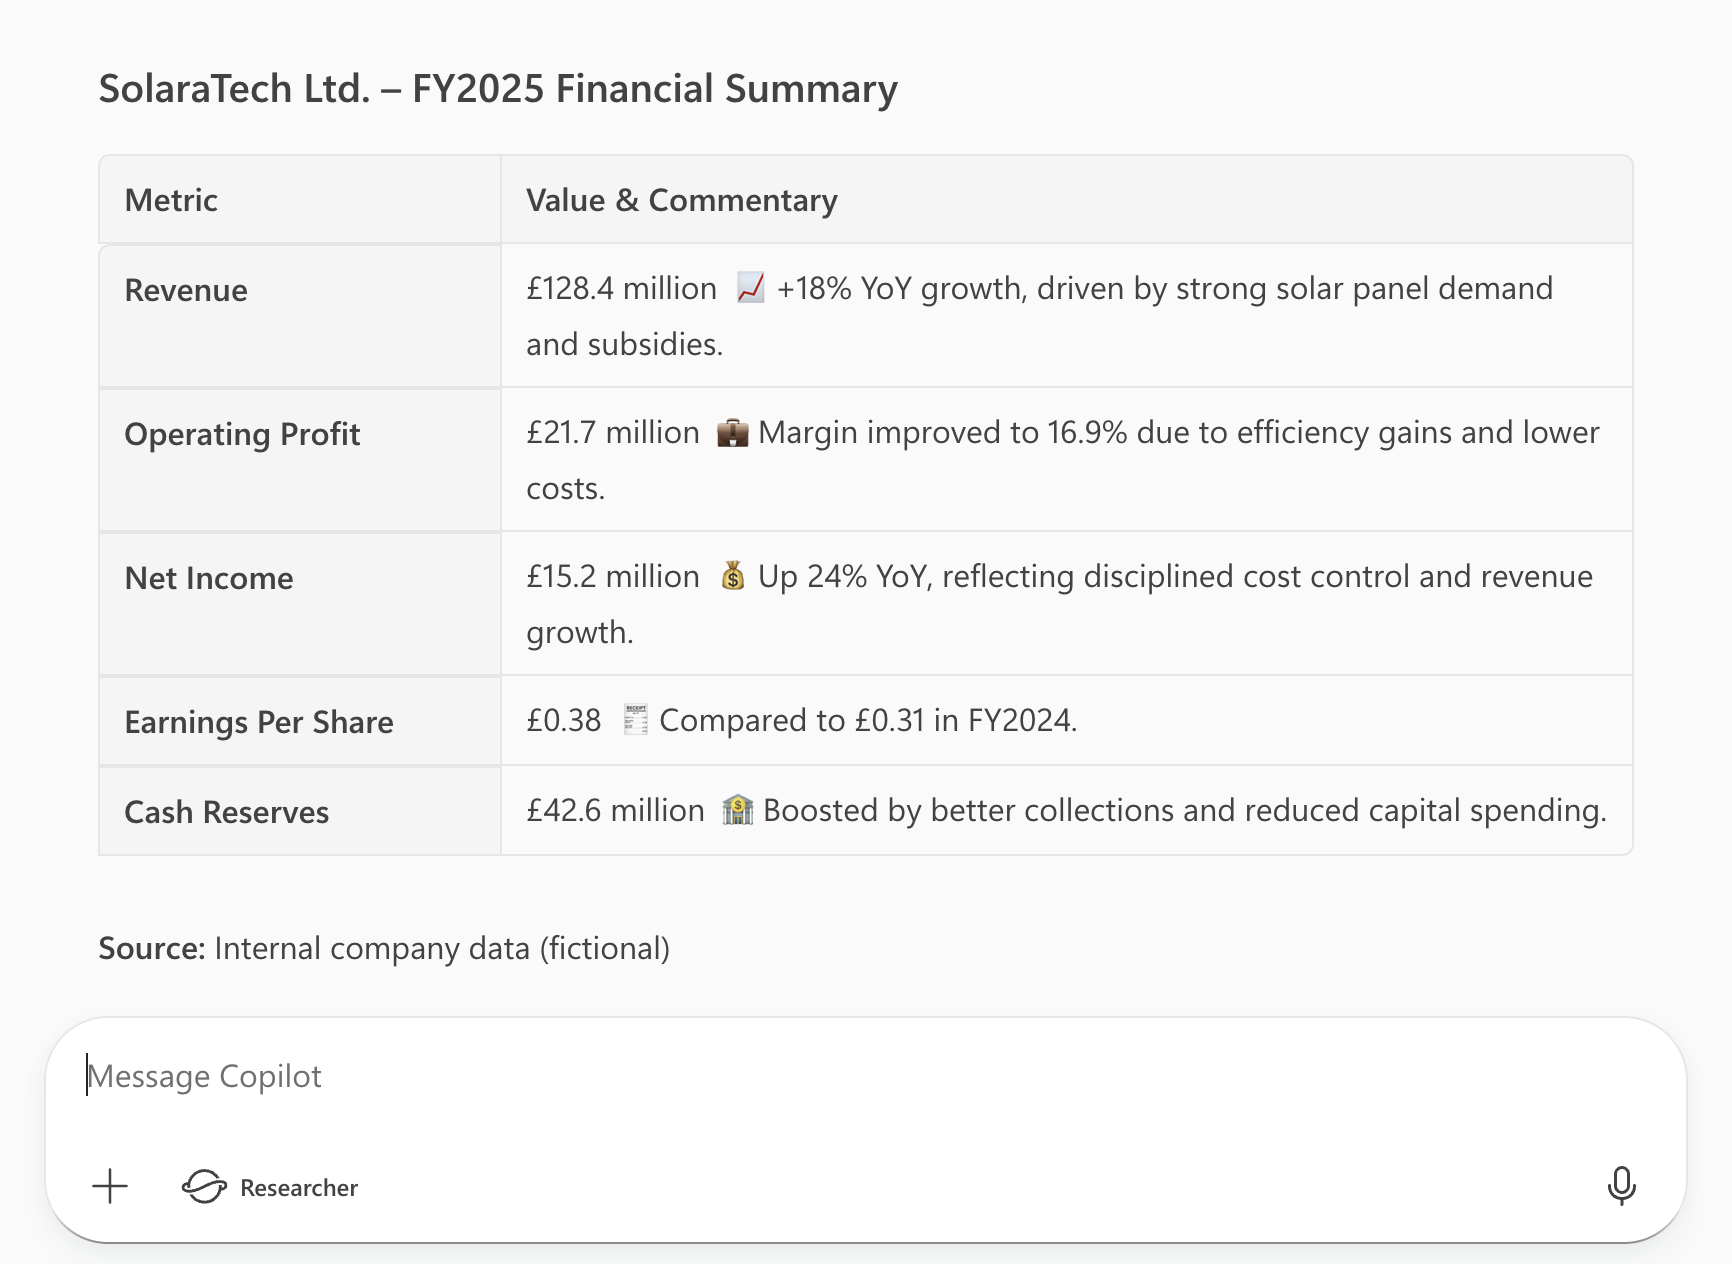
Task: Click the SolaraTech FY2025 Financial Summary heading
Action: pyautogui.click(x=498, y=89)
